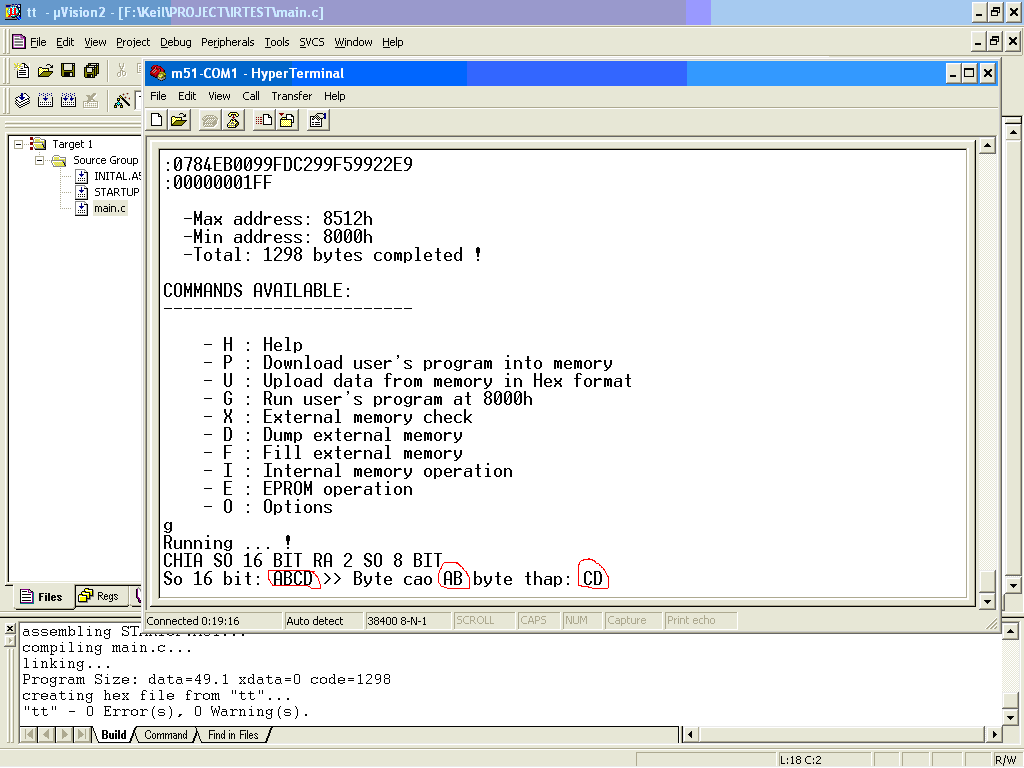Switch to the Regs tab
This screenshot has height=768, width=1024.
point(99,596)
